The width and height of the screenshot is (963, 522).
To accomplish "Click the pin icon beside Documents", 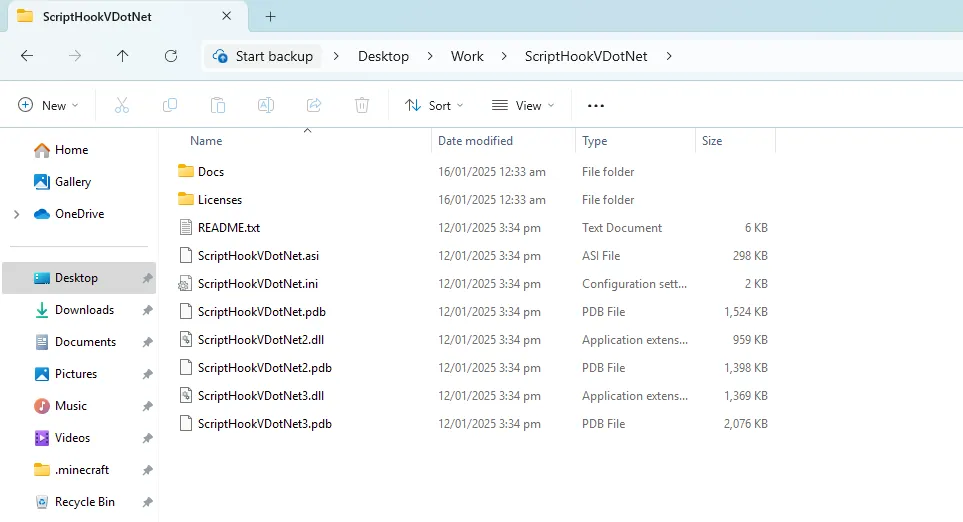I will 147,342.
